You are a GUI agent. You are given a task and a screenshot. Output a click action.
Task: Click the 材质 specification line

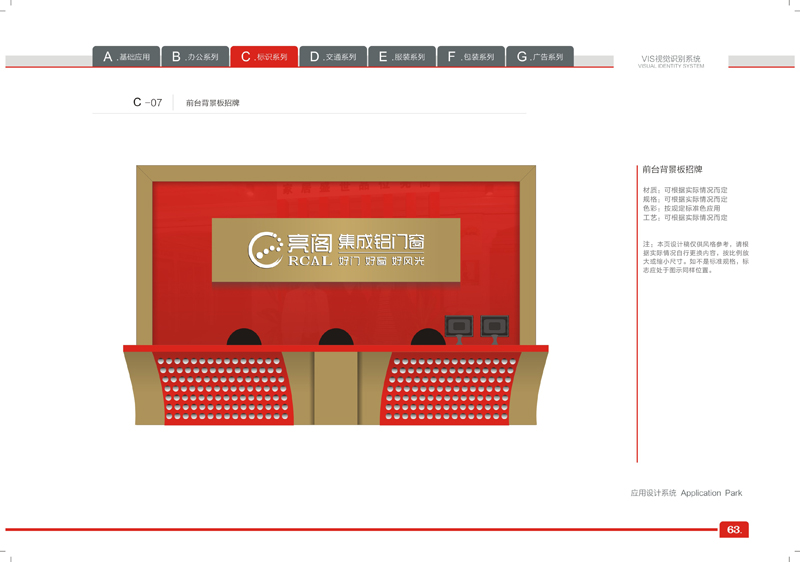click(x=685, y=190)
